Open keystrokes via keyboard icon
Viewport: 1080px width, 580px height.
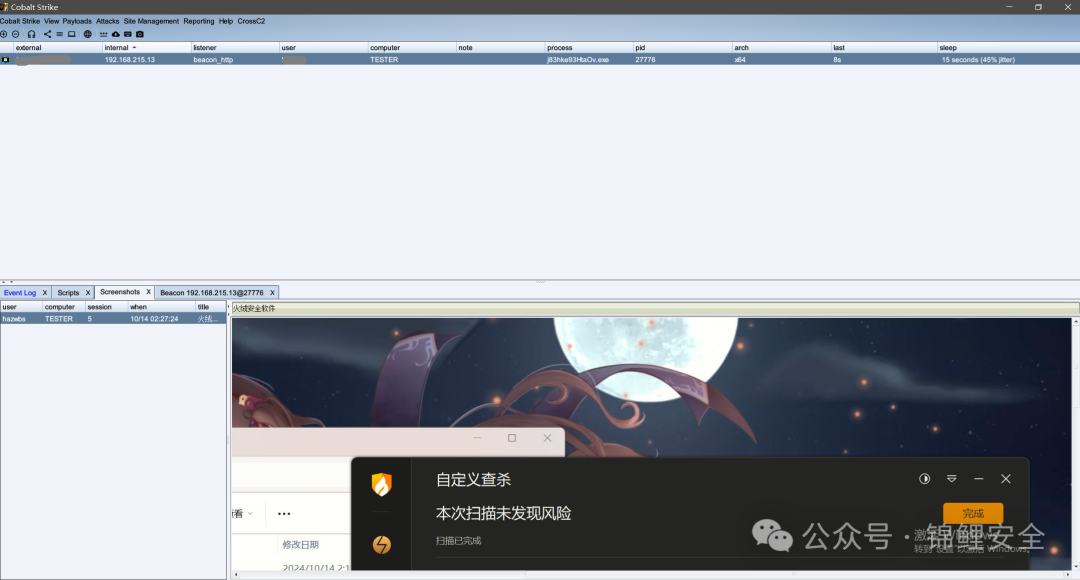pyautogui.click(x=127, y=34)
